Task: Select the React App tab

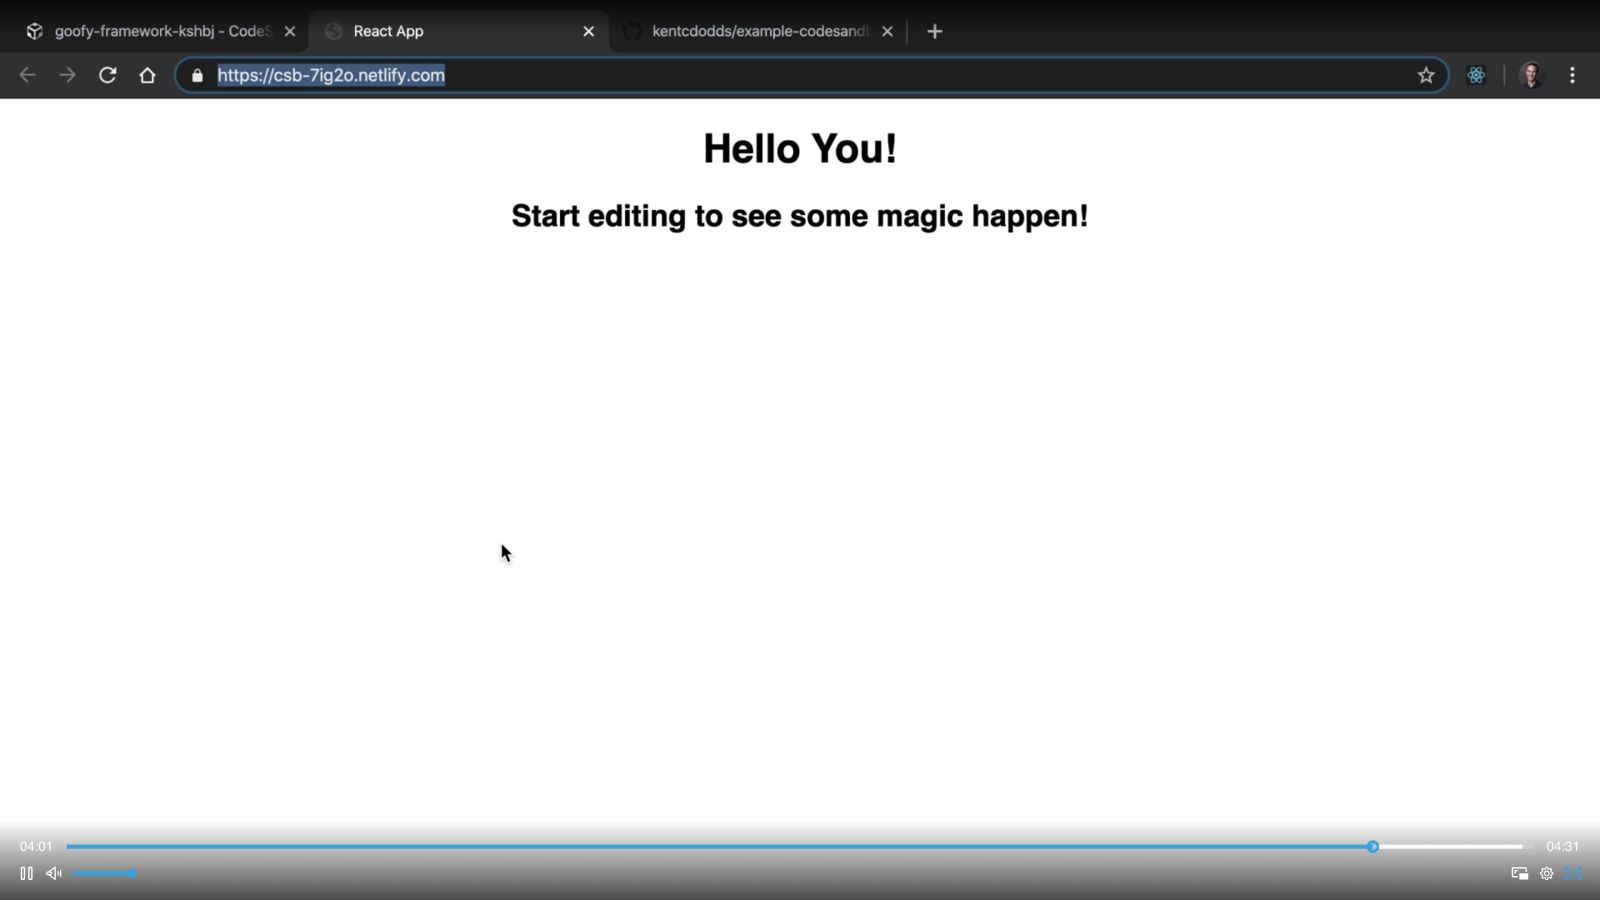Action: tap(458, 31)
